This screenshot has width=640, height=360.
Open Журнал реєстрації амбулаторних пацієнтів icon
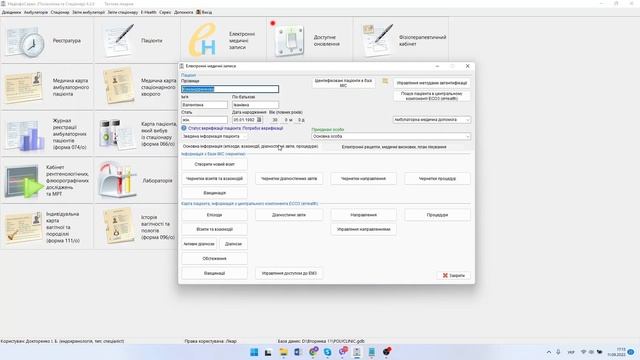click(x=24, y=134)
